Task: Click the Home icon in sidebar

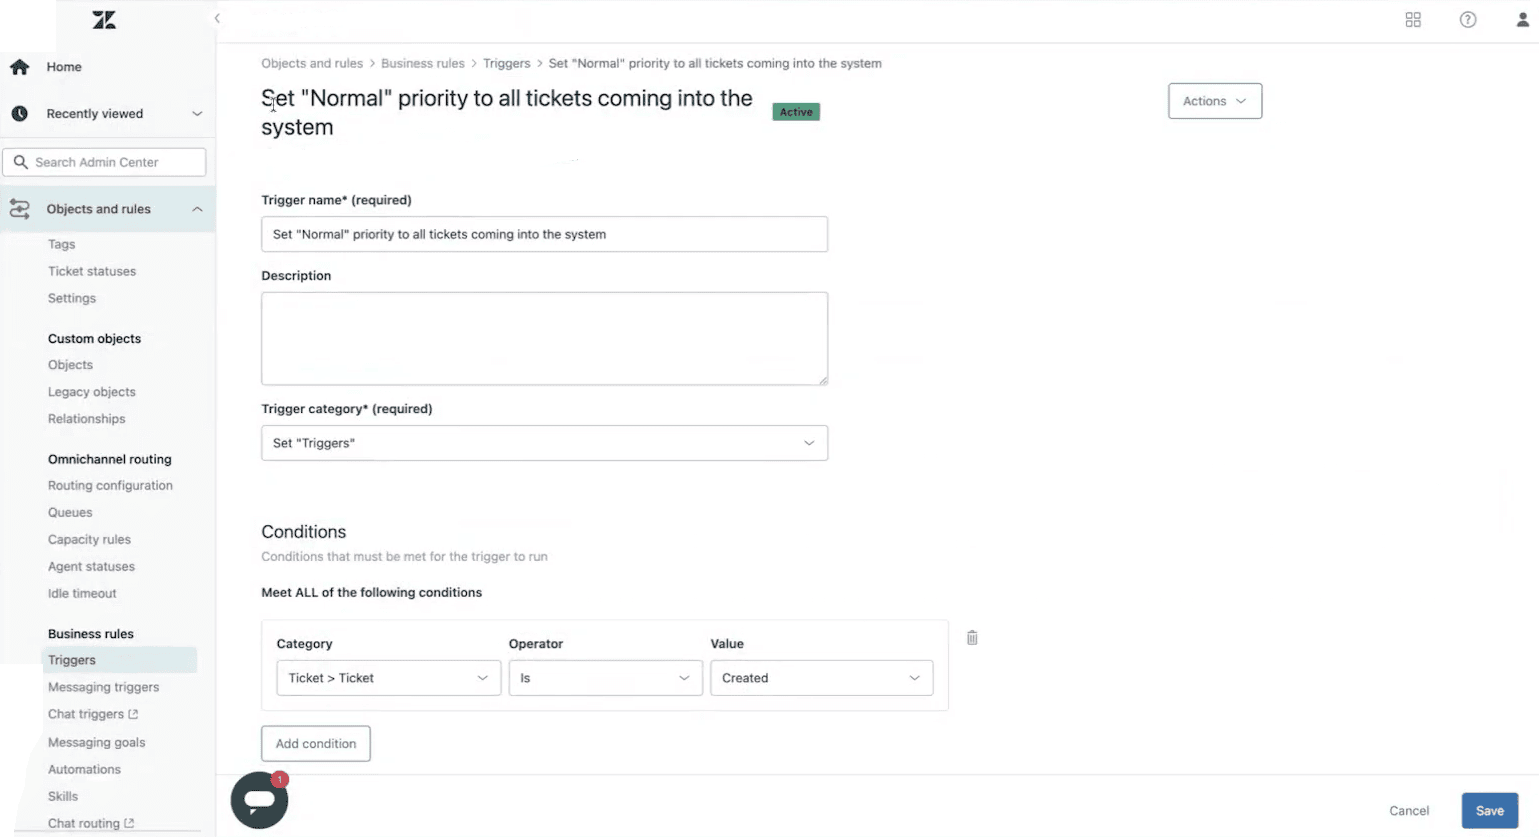Action: 20,67
